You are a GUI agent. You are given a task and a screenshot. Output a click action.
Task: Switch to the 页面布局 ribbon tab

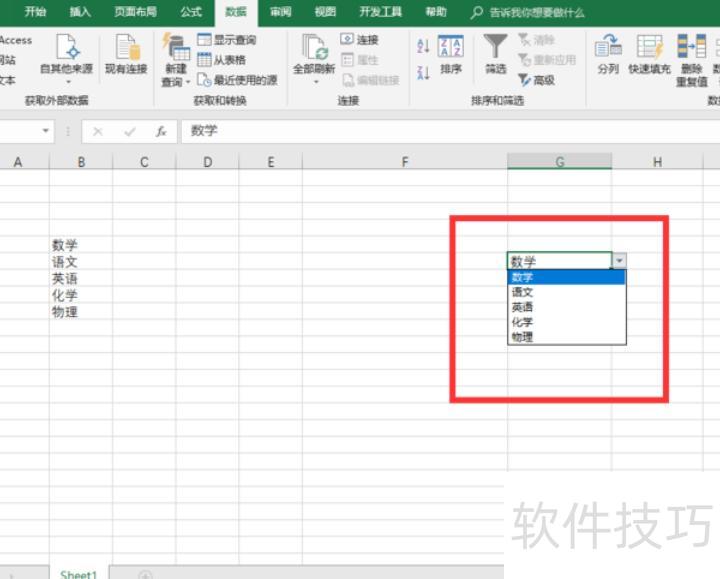click(x=135, y=11)
